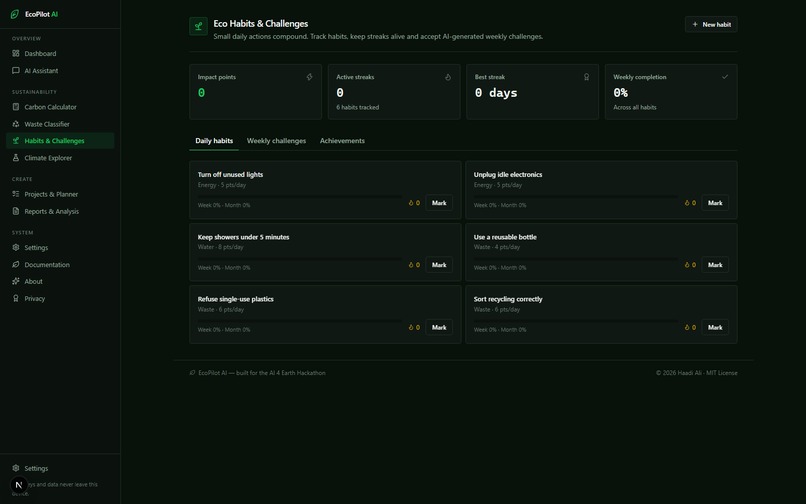
Task: Click progress bar for Refuse single-use plastics
Action: pyautogui.click(x=300, y=321)
